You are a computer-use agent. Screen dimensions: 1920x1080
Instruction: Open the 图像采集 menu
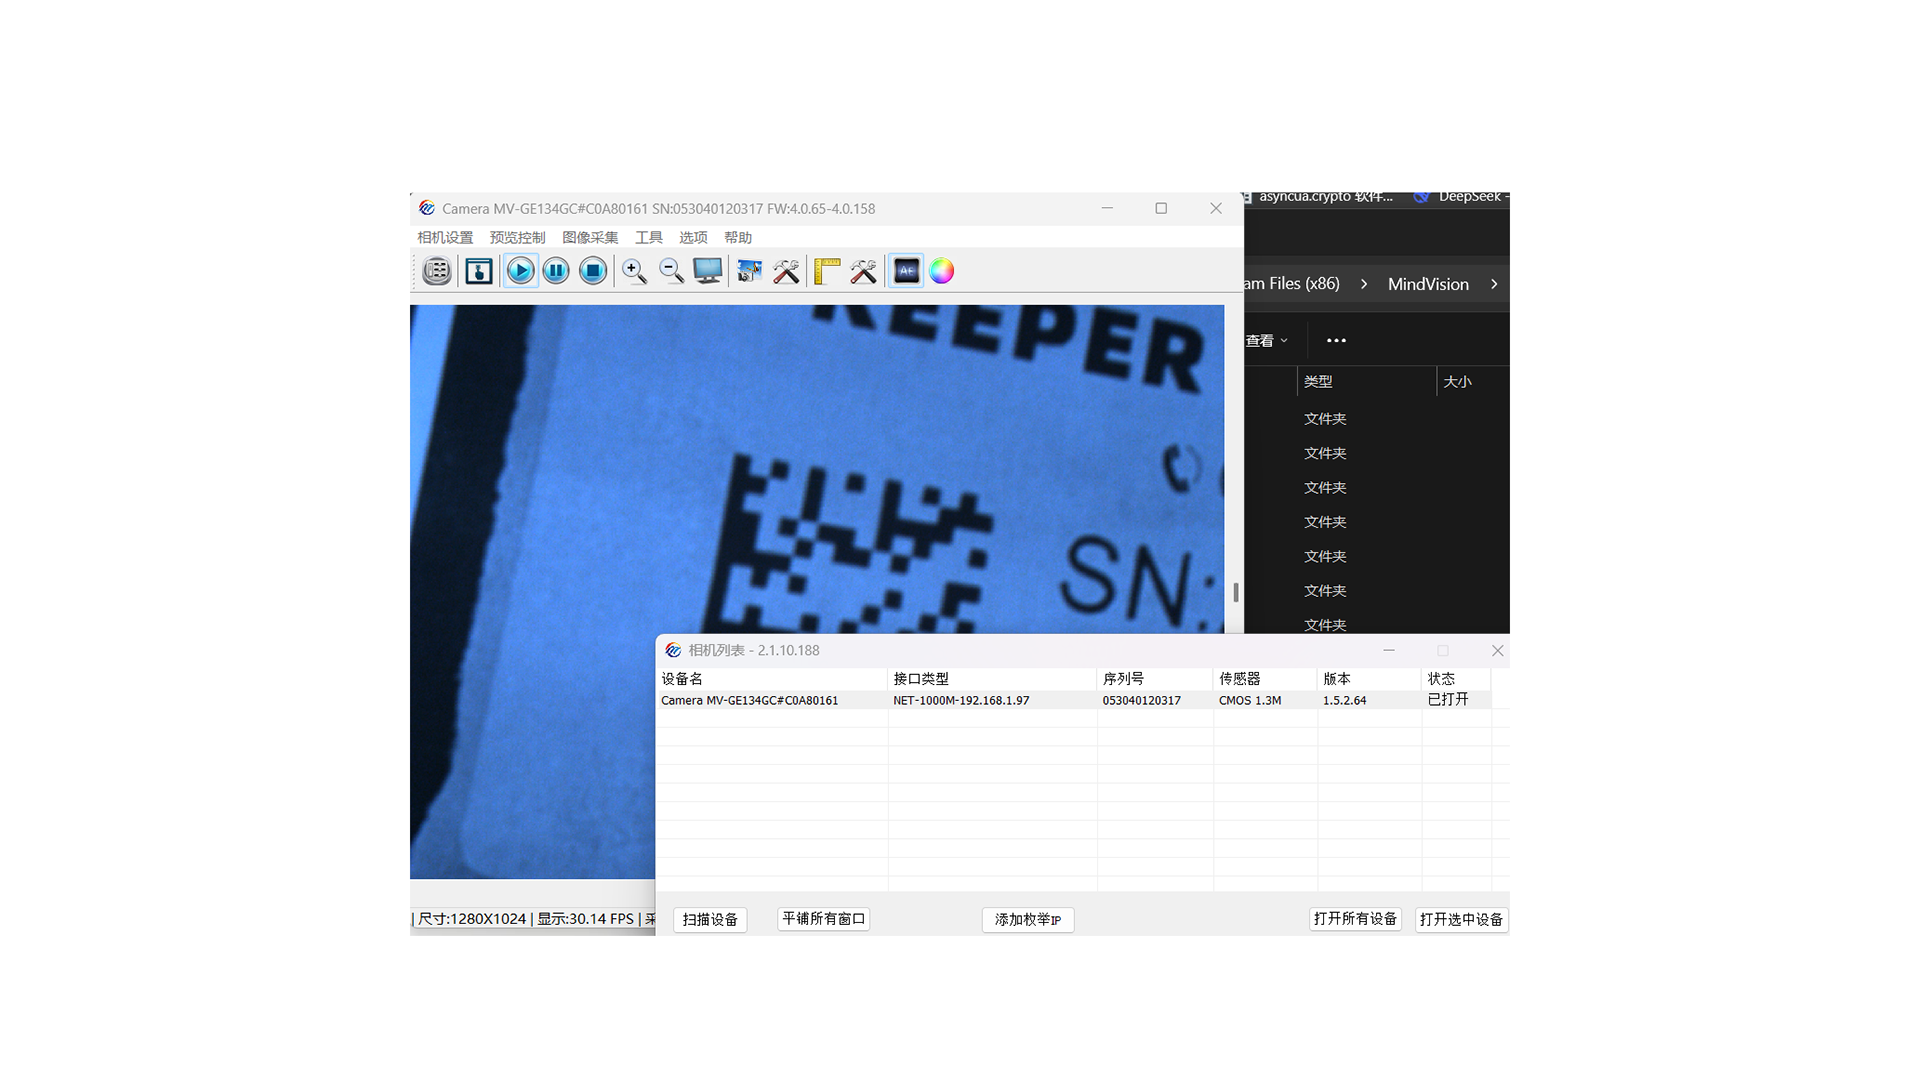(x=590, y=237)
